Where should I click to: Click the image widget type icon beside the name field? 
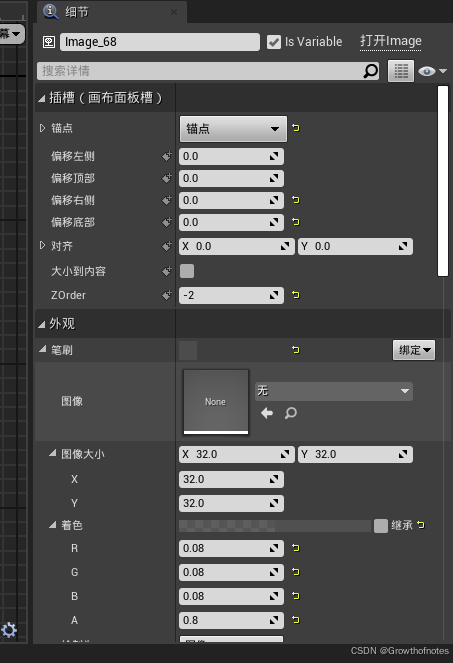click(49, 42)
